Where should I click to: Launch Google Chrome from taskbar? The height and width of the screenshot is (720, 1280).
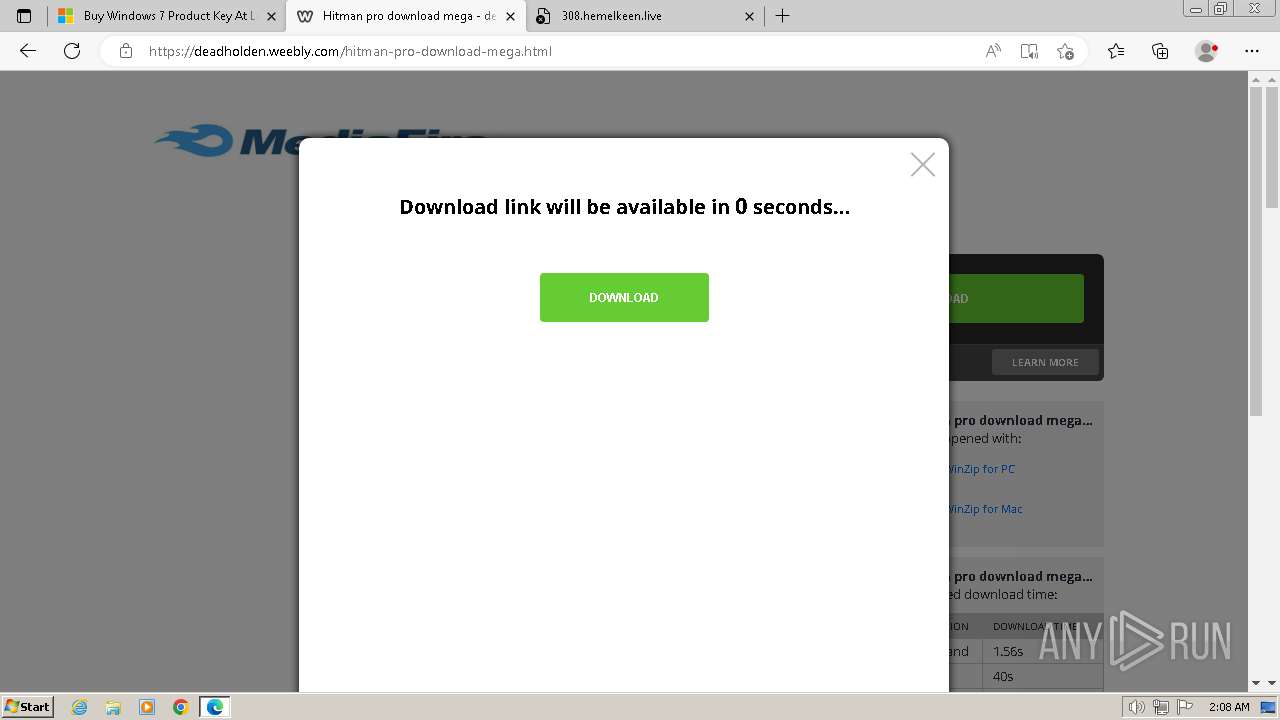[181, 707]
